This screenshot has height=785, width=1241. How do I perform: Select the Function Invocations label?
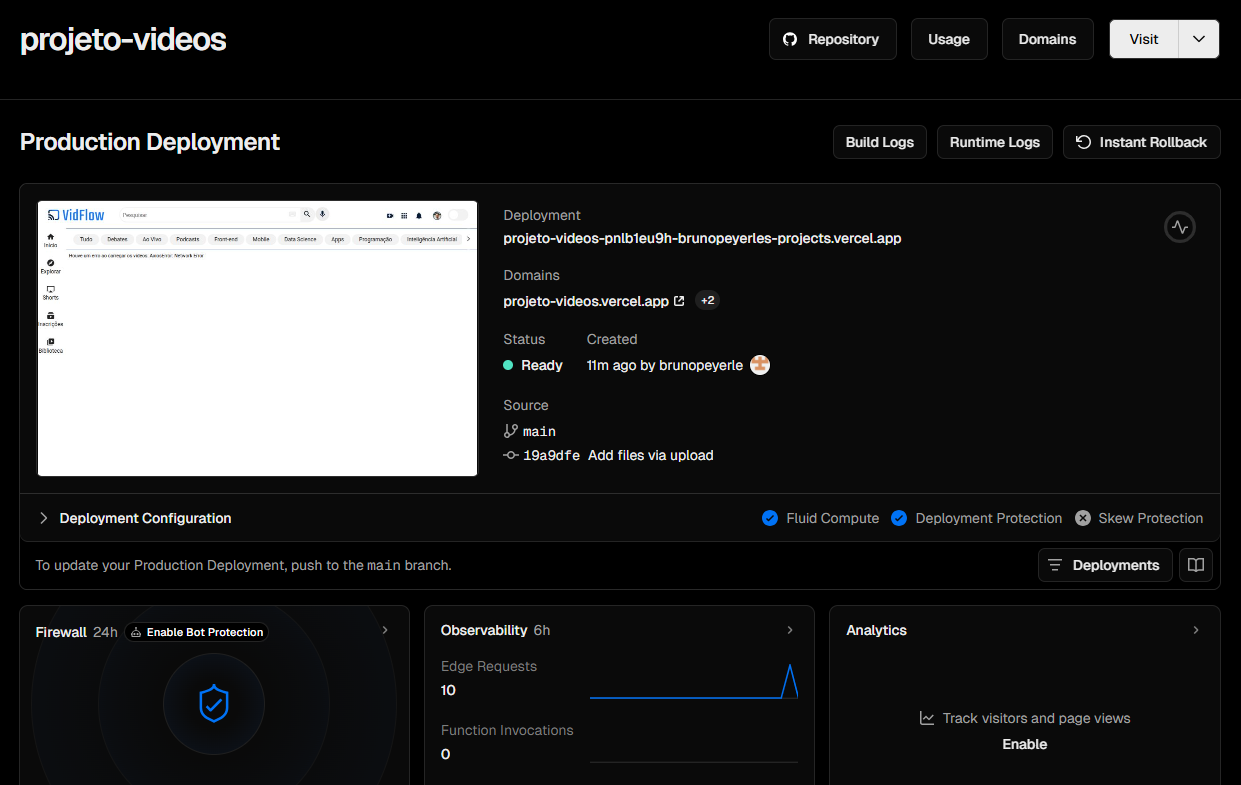pos(507,730)
